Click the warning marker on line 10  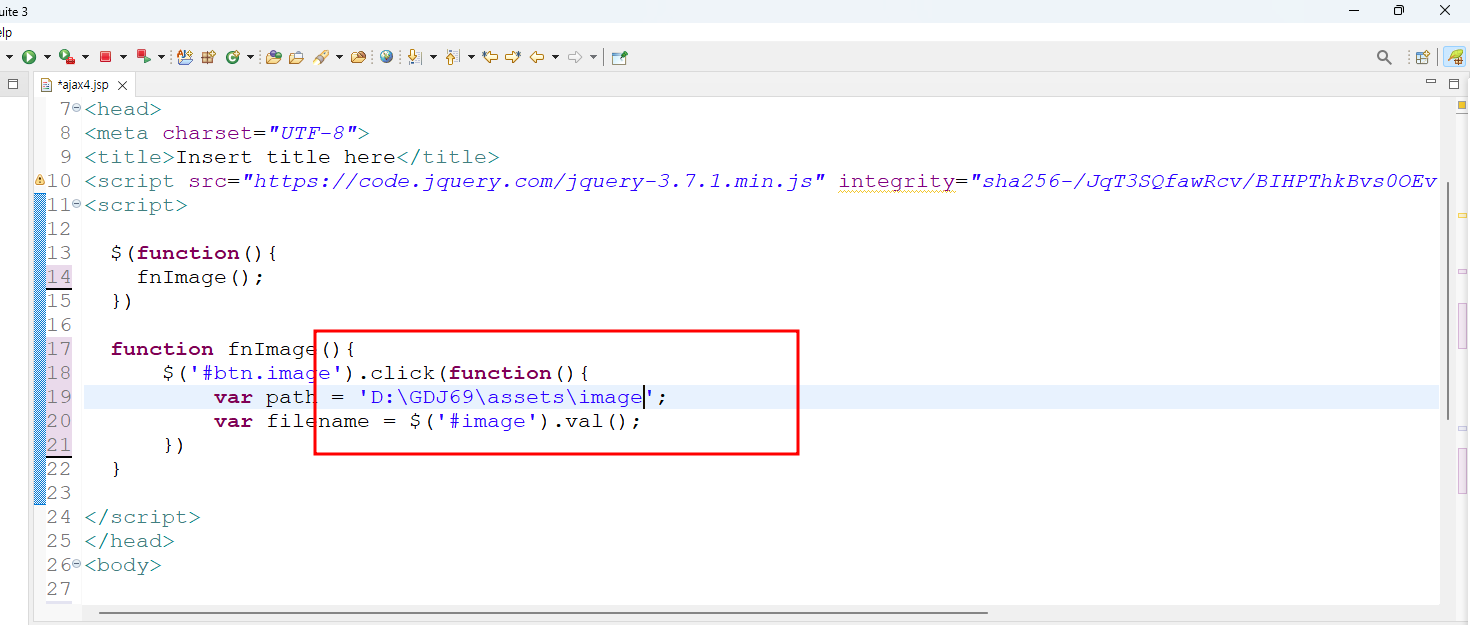(40, 180)
